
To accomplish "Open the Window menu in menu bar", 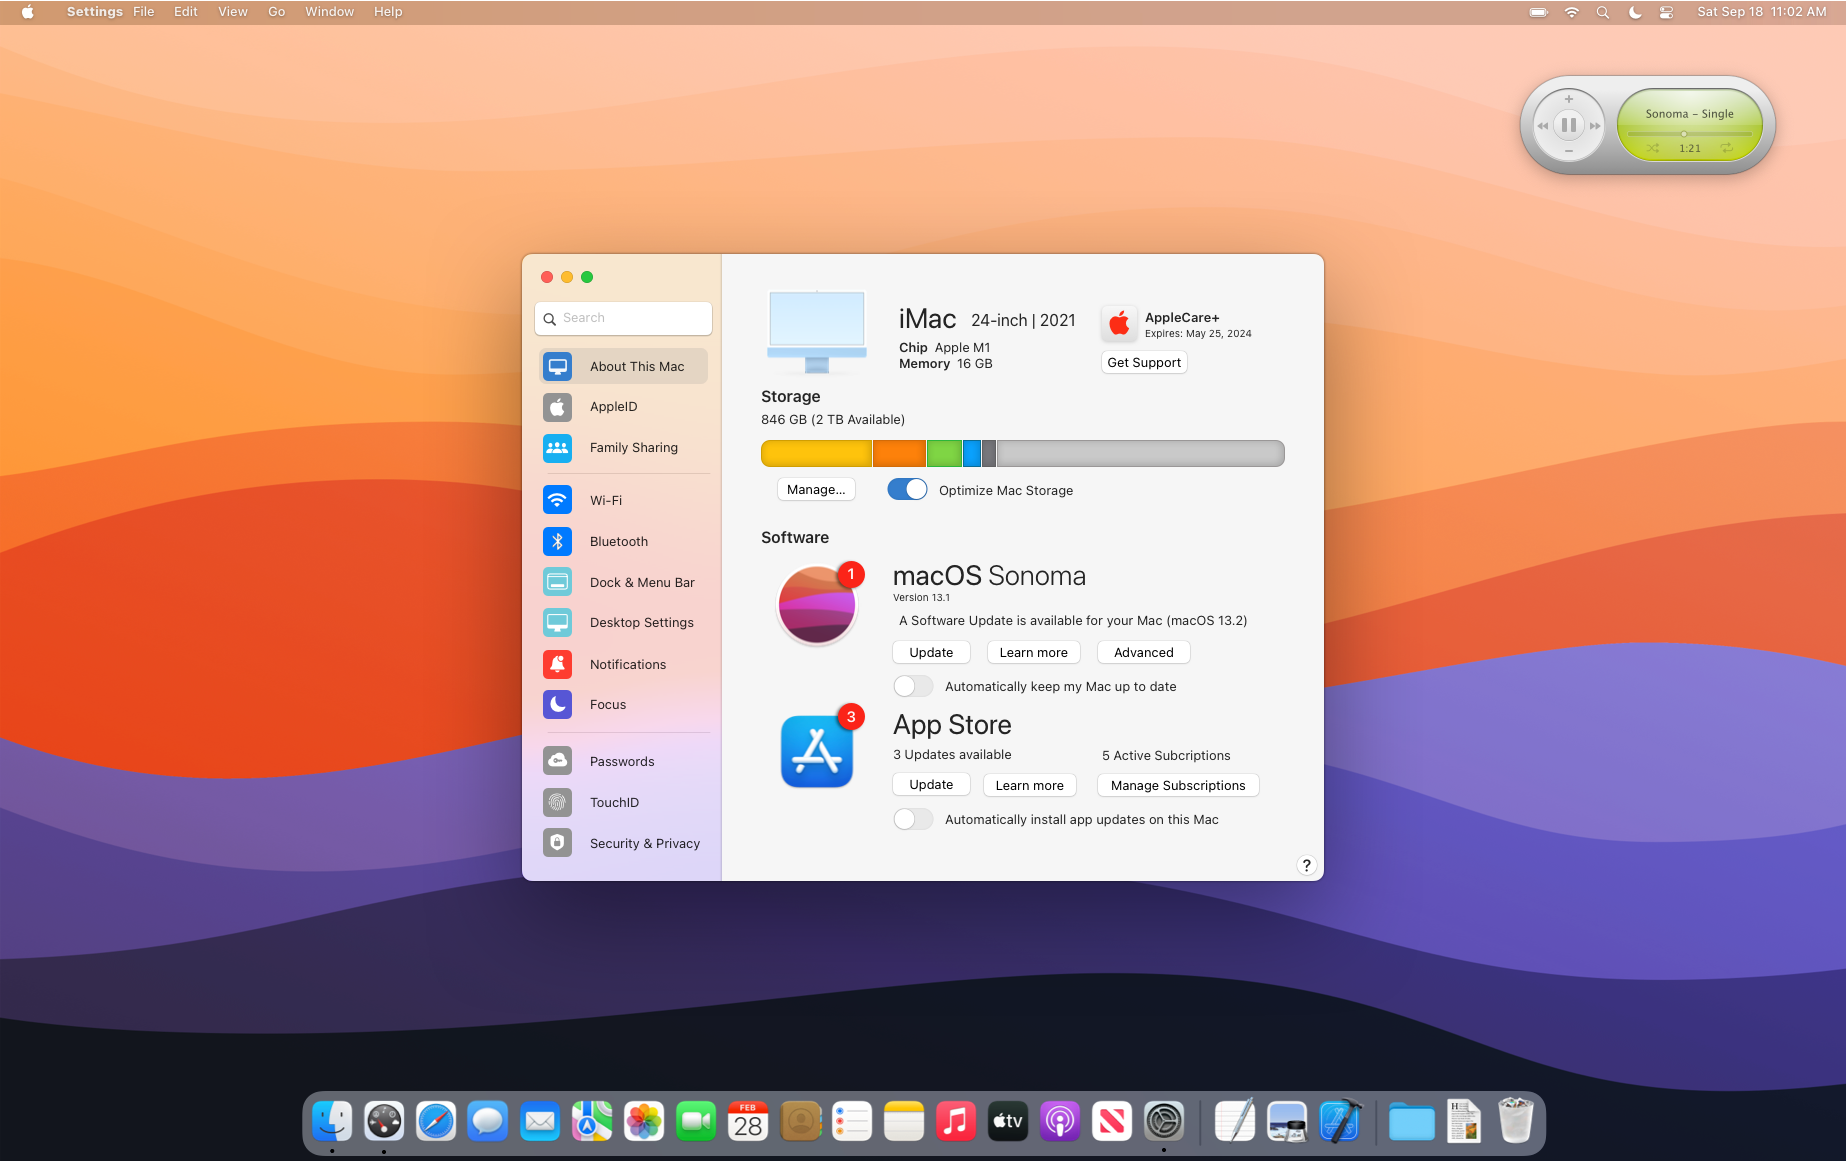I will tap(329, 12).
